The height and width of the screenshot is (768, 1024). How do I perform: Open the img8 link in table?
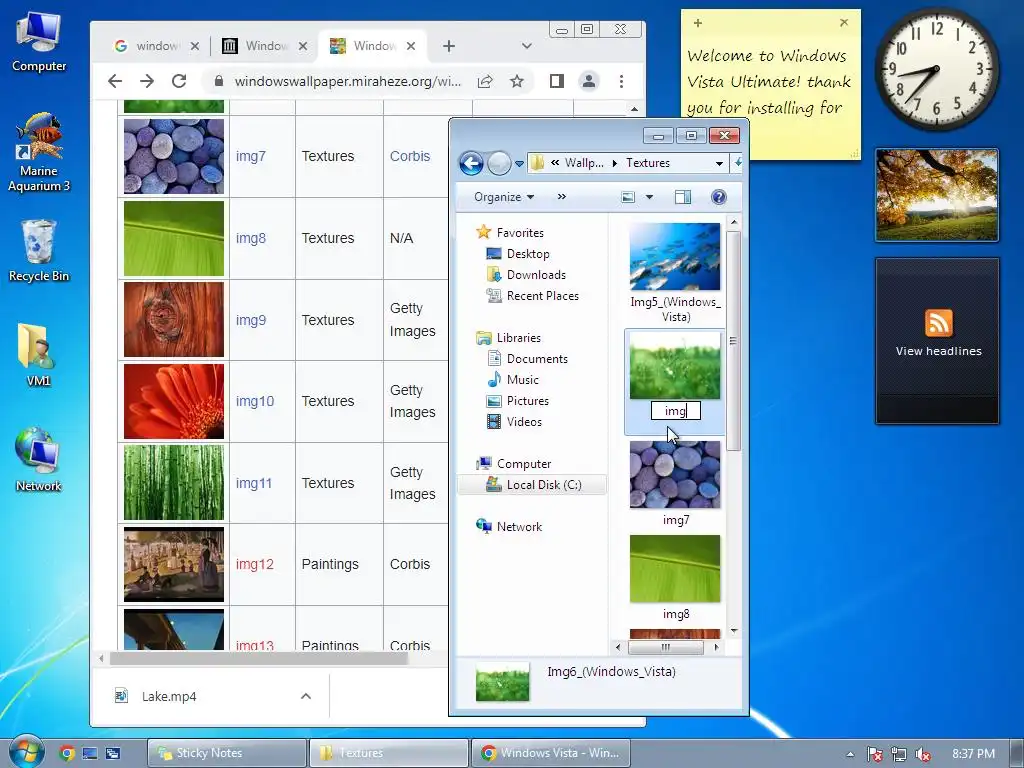[251, 238]
